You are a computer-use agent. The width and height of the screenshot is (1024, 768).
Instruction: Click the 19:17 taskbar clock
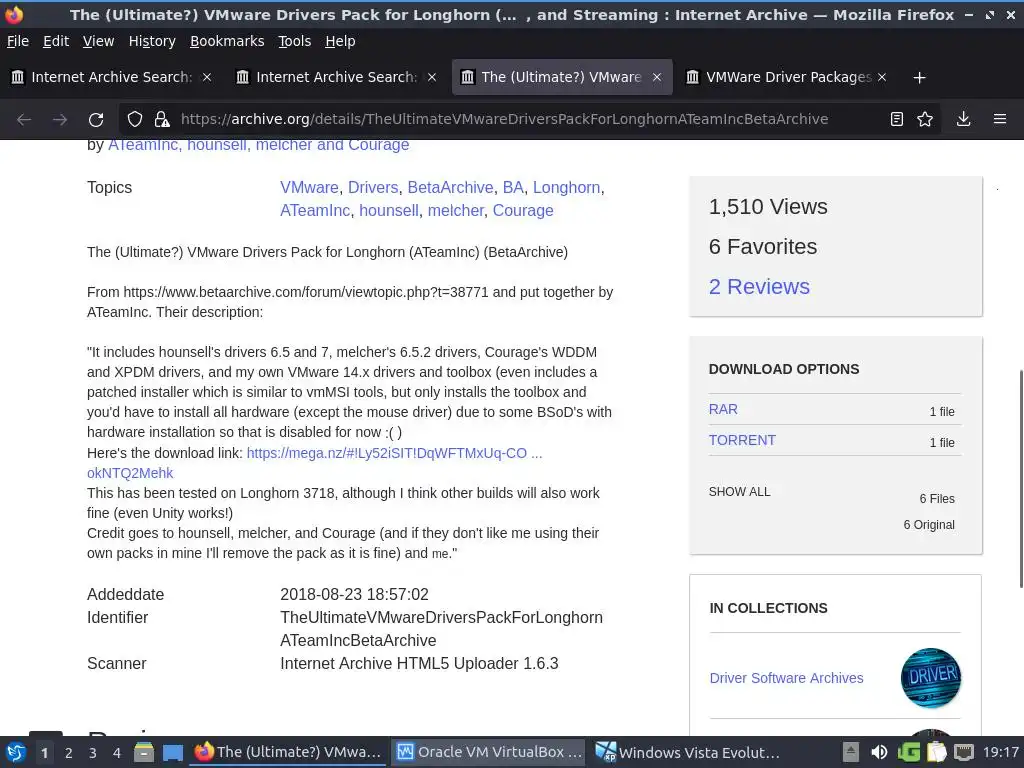click(x=1000, y=752)
